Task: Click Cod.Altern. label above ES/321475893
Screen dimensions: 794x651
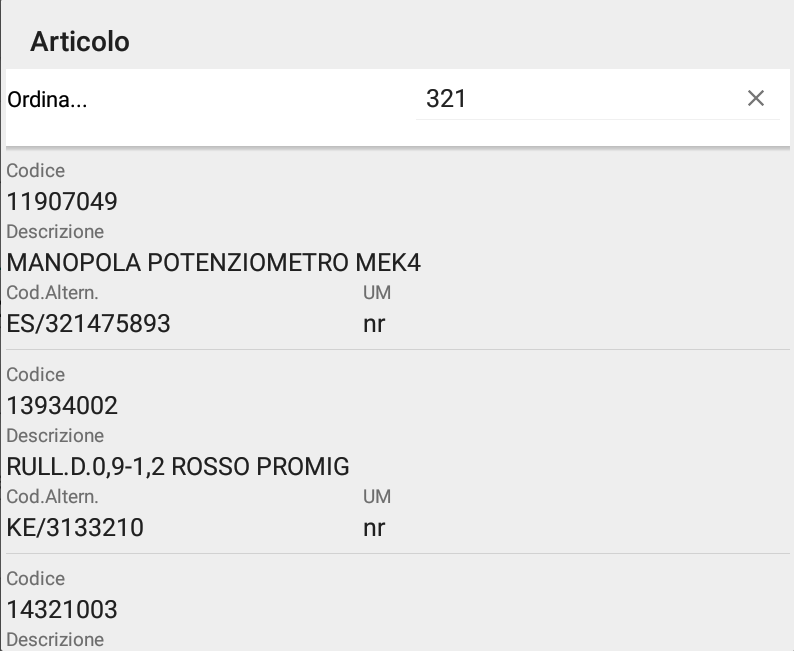Action: coord(52,293)
